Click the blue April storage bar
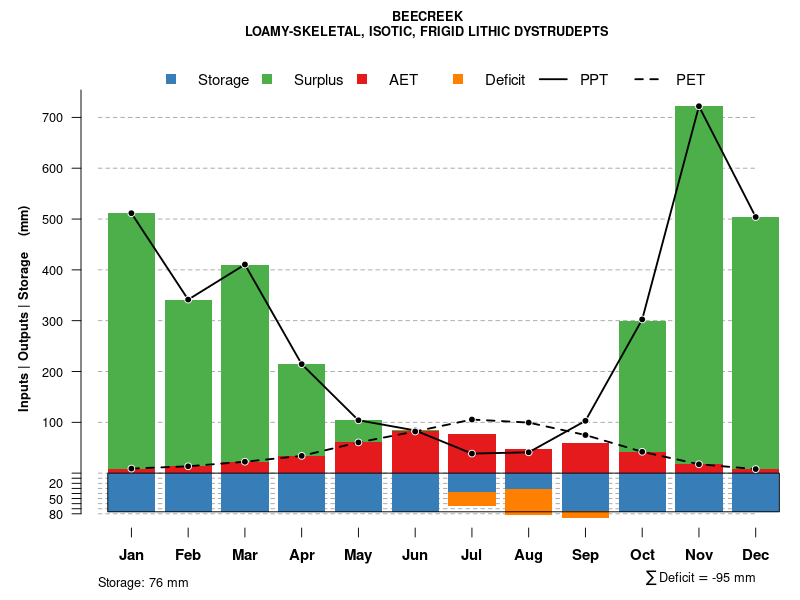800x600 pixels. point(301,492)
